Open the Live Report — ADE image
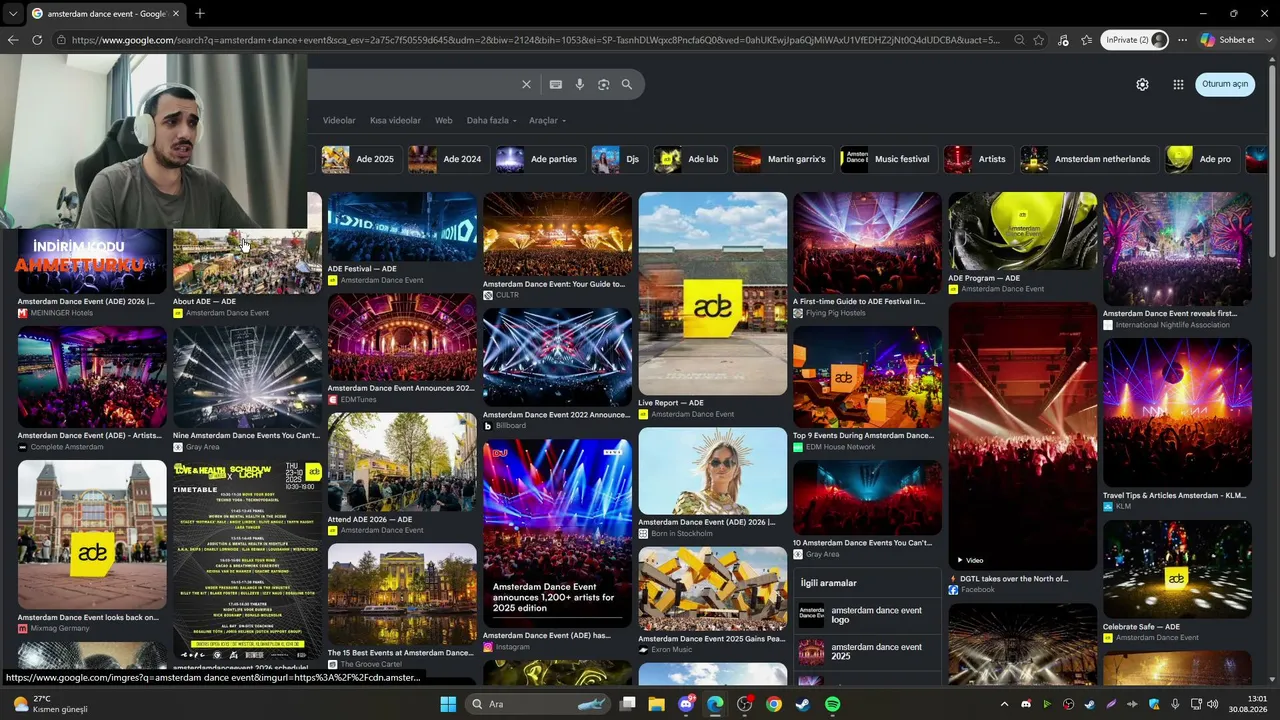 click(x=713, y=294)
